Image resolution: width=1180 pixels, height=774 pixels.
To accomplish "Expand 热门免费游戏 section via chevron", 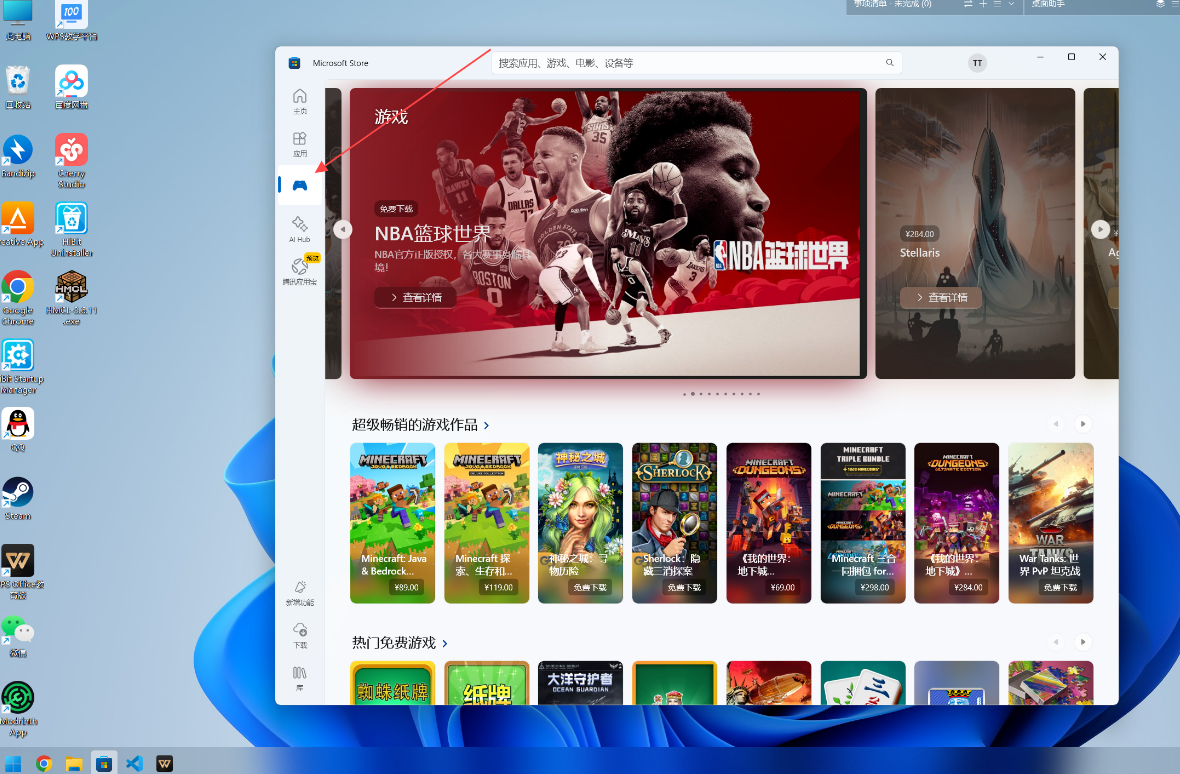I will (445, 644).
